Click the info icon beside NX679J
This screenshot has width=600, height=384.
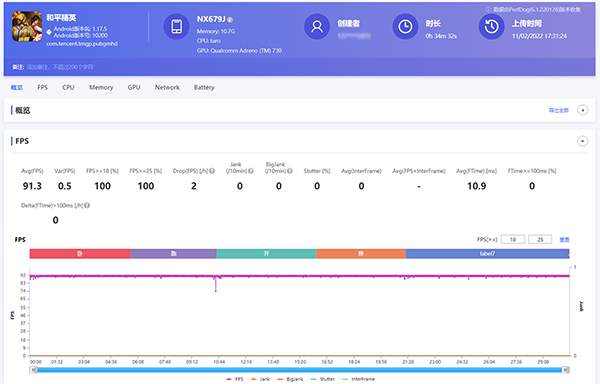(x=230, y=20)
